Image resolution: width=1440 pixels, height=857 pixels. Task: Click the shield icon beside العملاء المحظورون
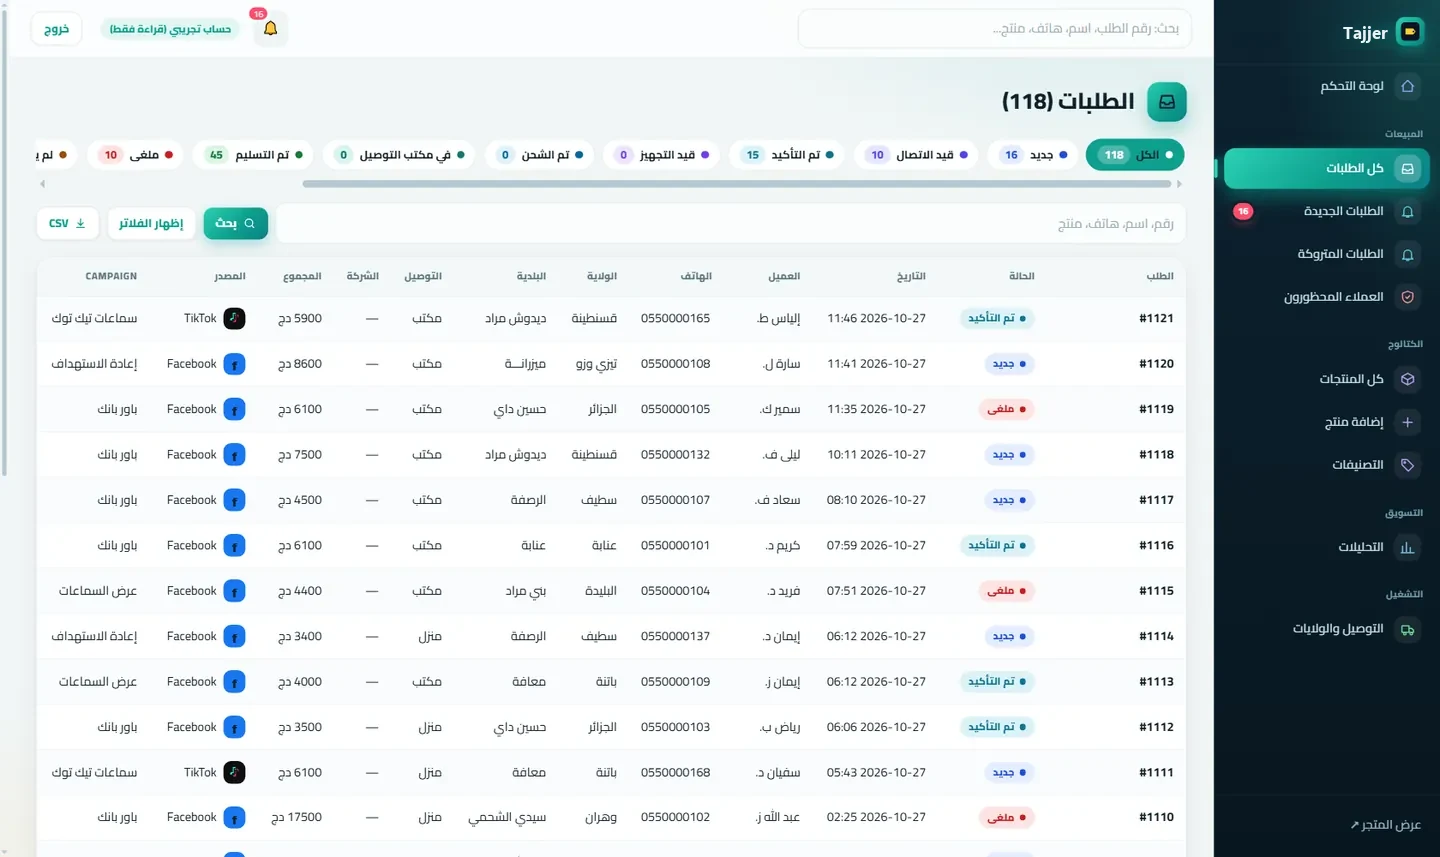click(x=1407, y=297)
